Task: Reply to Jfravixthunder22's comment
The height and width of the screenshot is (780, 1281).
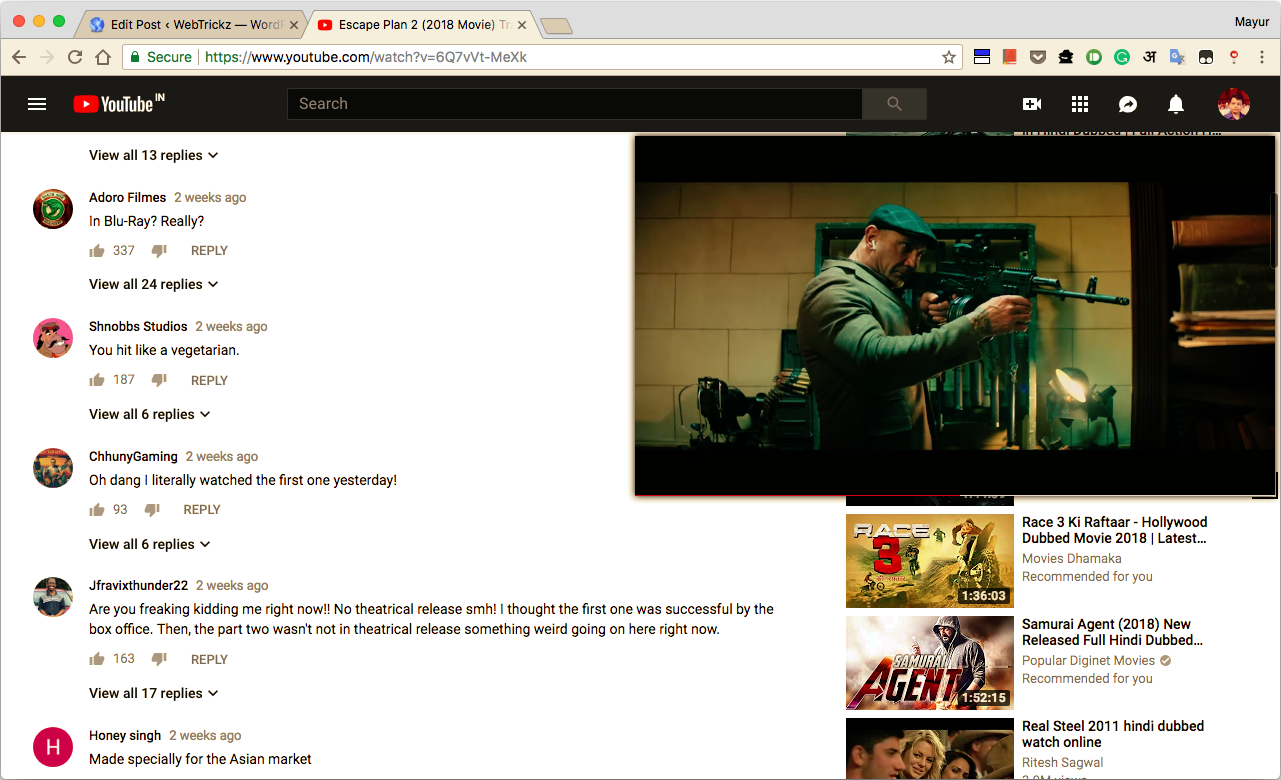Action: [x=209, y=659]
